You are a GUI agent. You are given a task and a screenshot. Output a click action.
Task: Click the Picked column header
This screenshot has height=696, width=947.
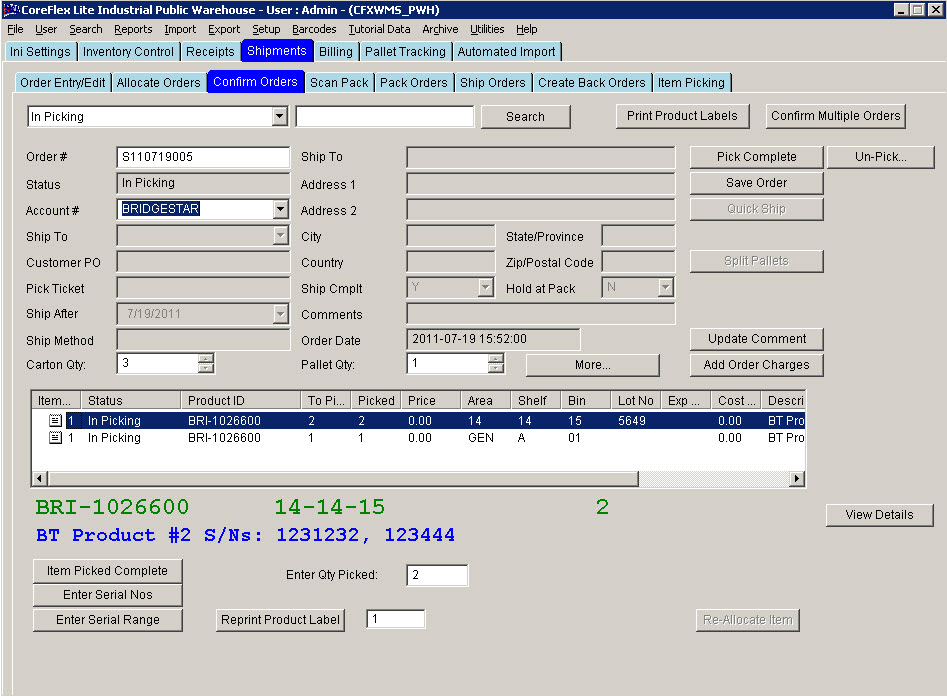pos(376,401)
